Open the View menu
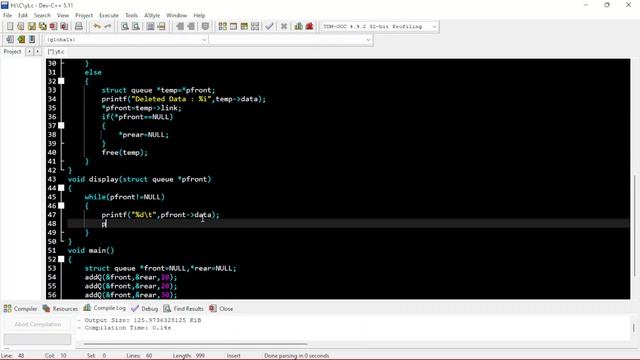640x360 pixels. coord(63,15)
